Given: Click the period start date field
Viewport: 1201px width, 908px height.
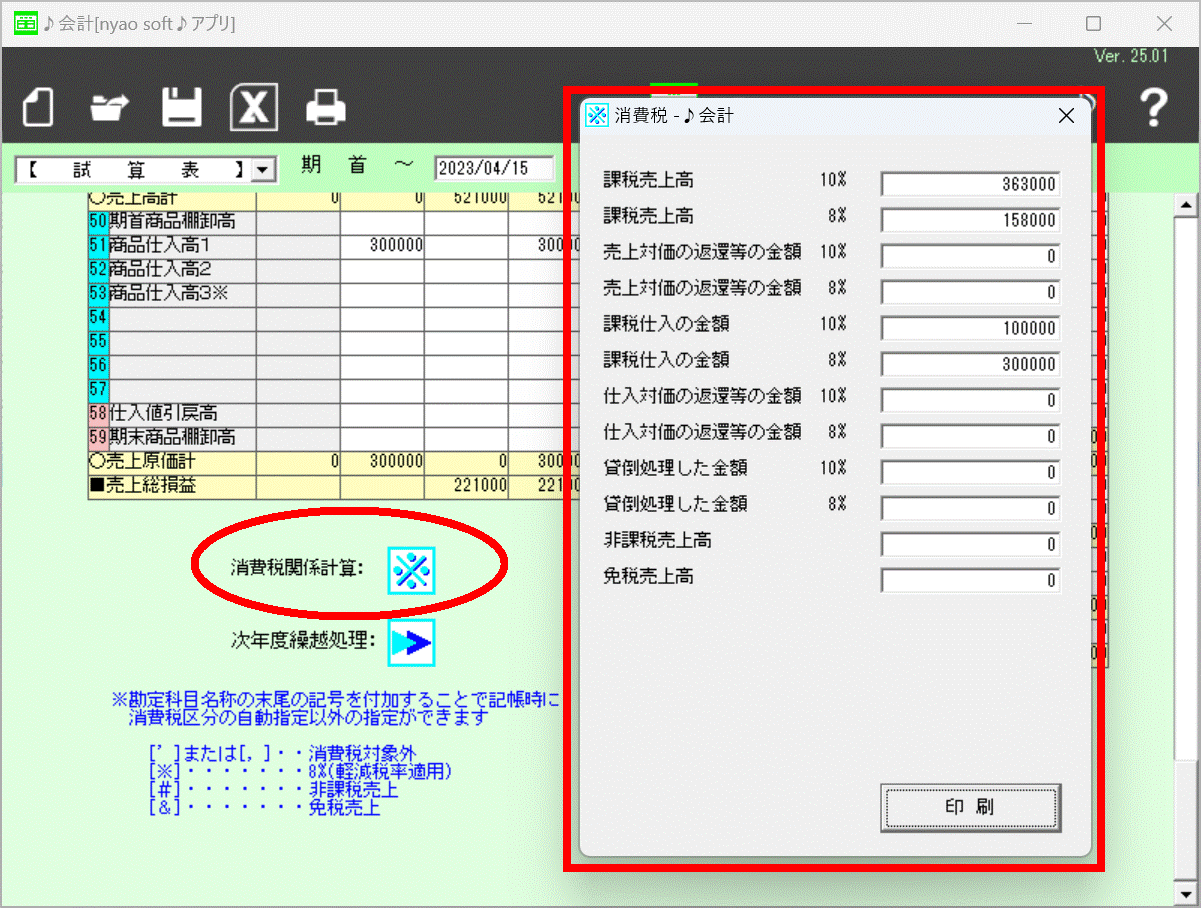Looking at the screenshot, I should click(x=494, y=168).
